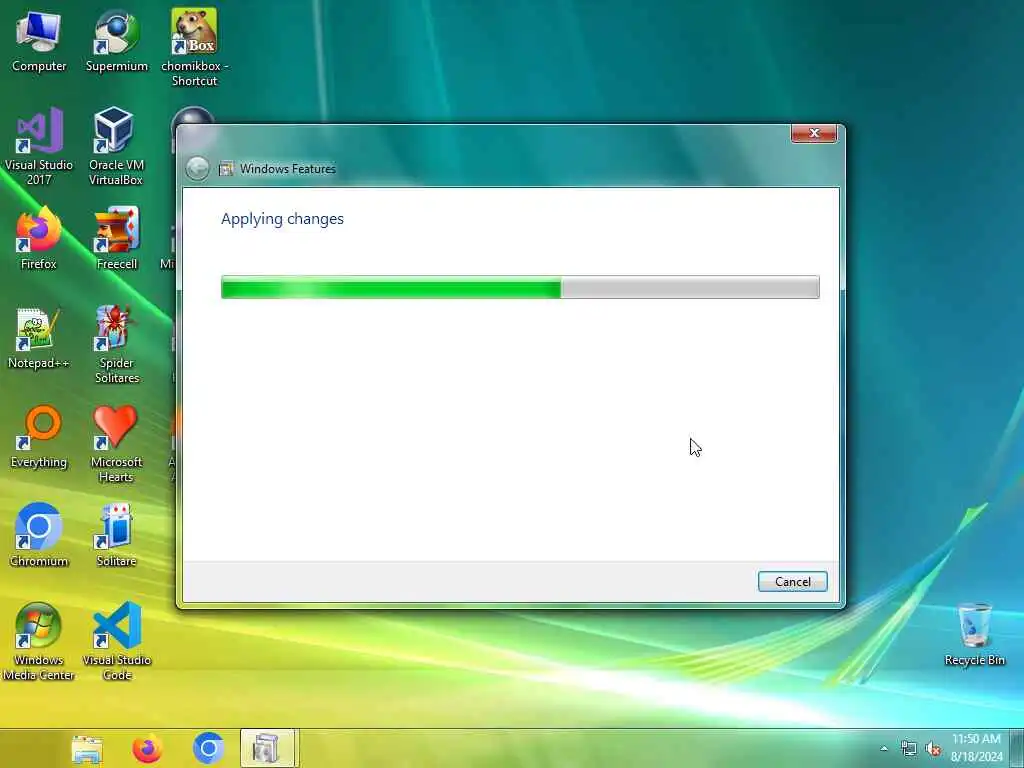Select the Notepad++ desktop icon
Screen dimensions: 1024x768
39,338
